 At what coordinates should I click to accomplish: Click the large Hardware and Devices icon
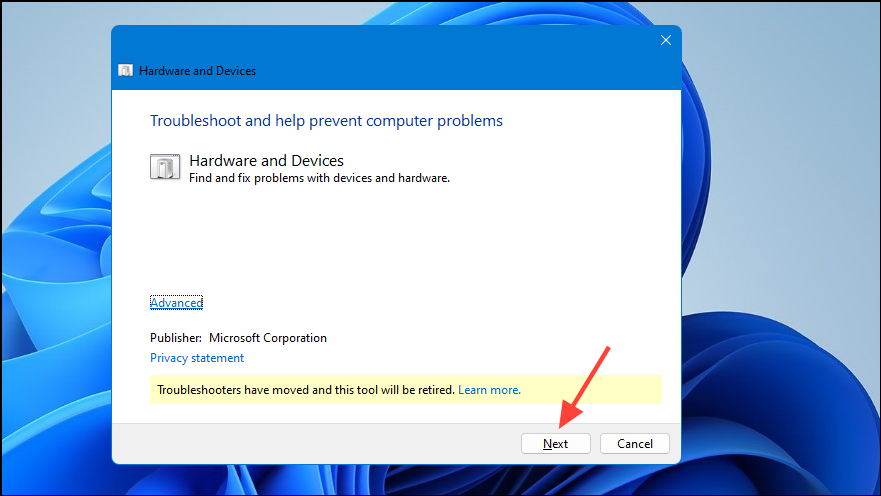point(165,167)
